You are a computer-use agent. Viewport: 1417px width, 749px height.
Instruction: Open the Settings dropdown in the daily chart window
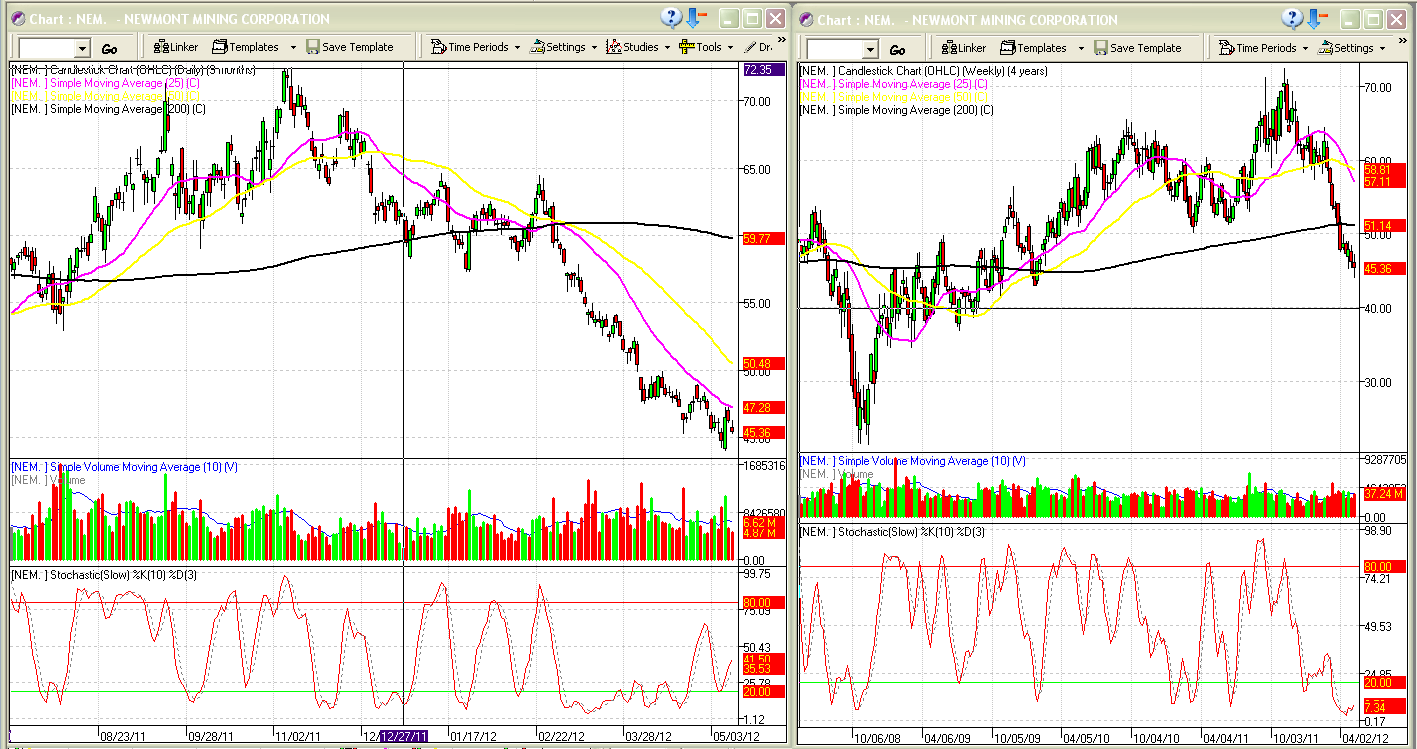pyautogui.click(x=564, y=47)
